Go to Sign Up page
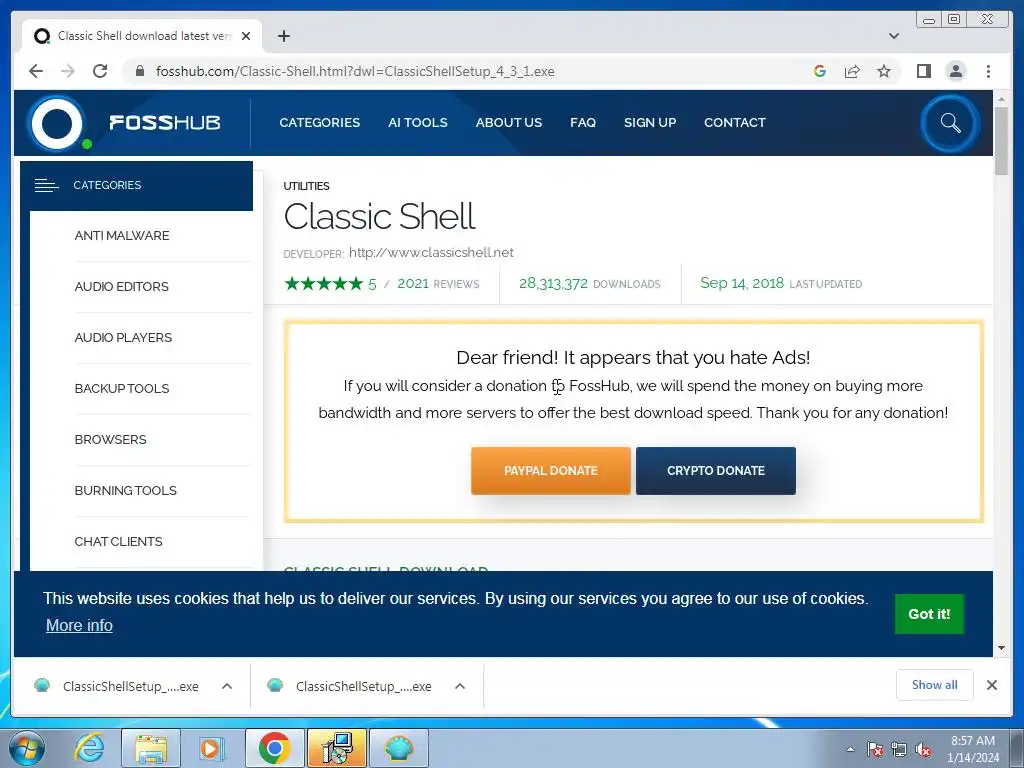 coord(650,123)
